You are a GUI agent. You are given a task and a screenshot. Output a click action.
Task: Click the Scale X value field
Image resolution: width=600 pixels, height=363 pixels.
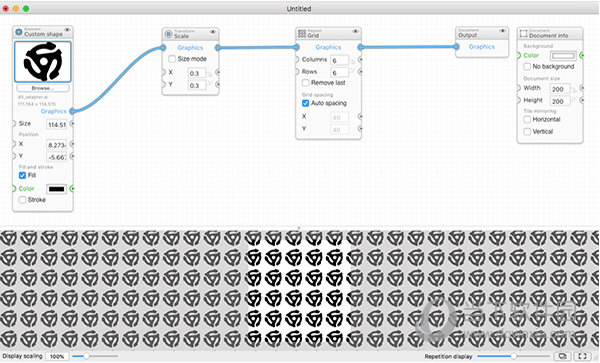pyautogui.click(x=197, y=73)
